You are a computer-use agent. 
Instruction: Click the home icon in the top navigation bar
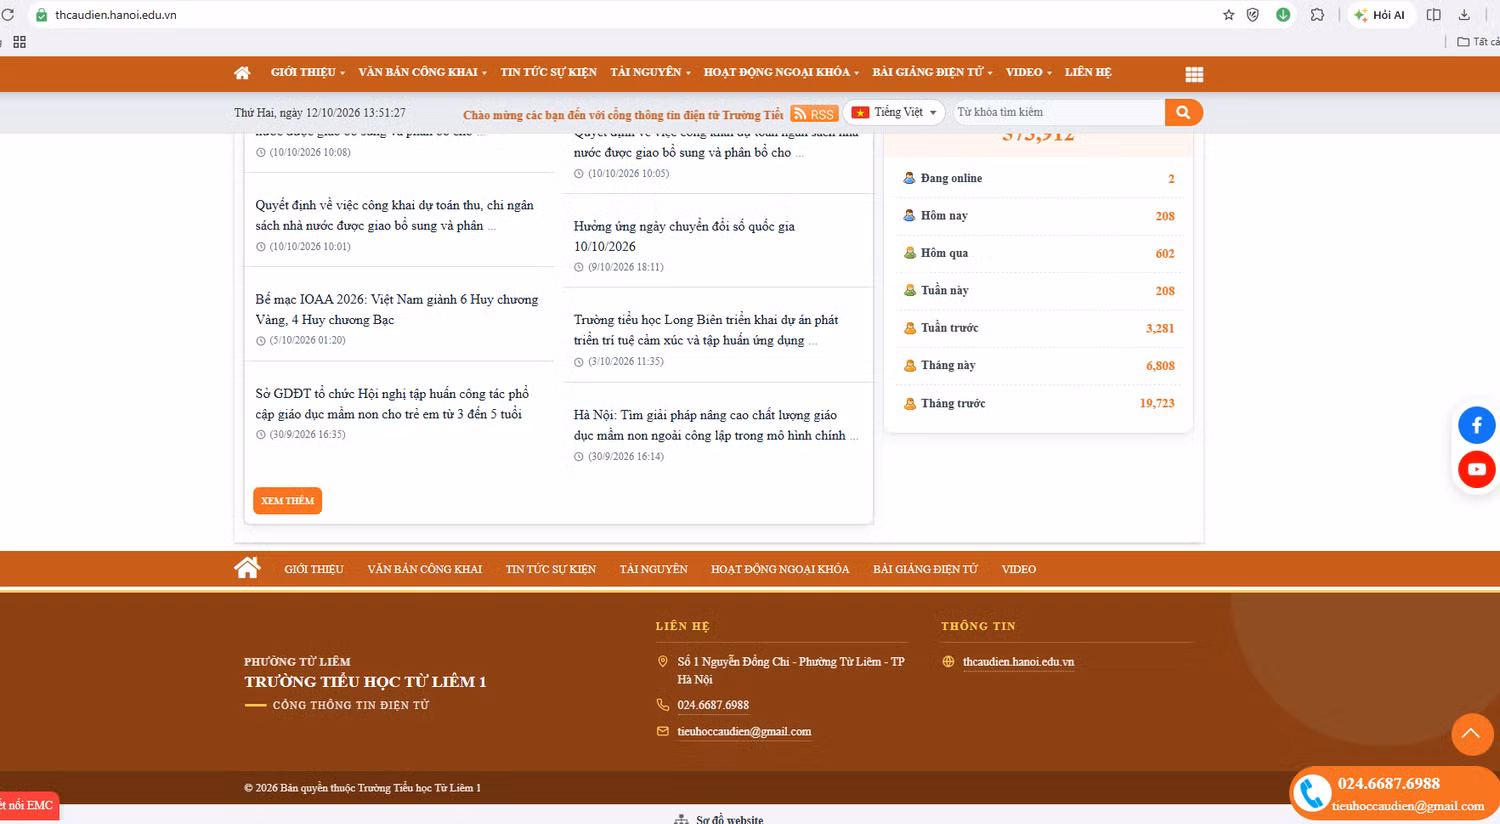pyautogui.click(x=242, y=72)
